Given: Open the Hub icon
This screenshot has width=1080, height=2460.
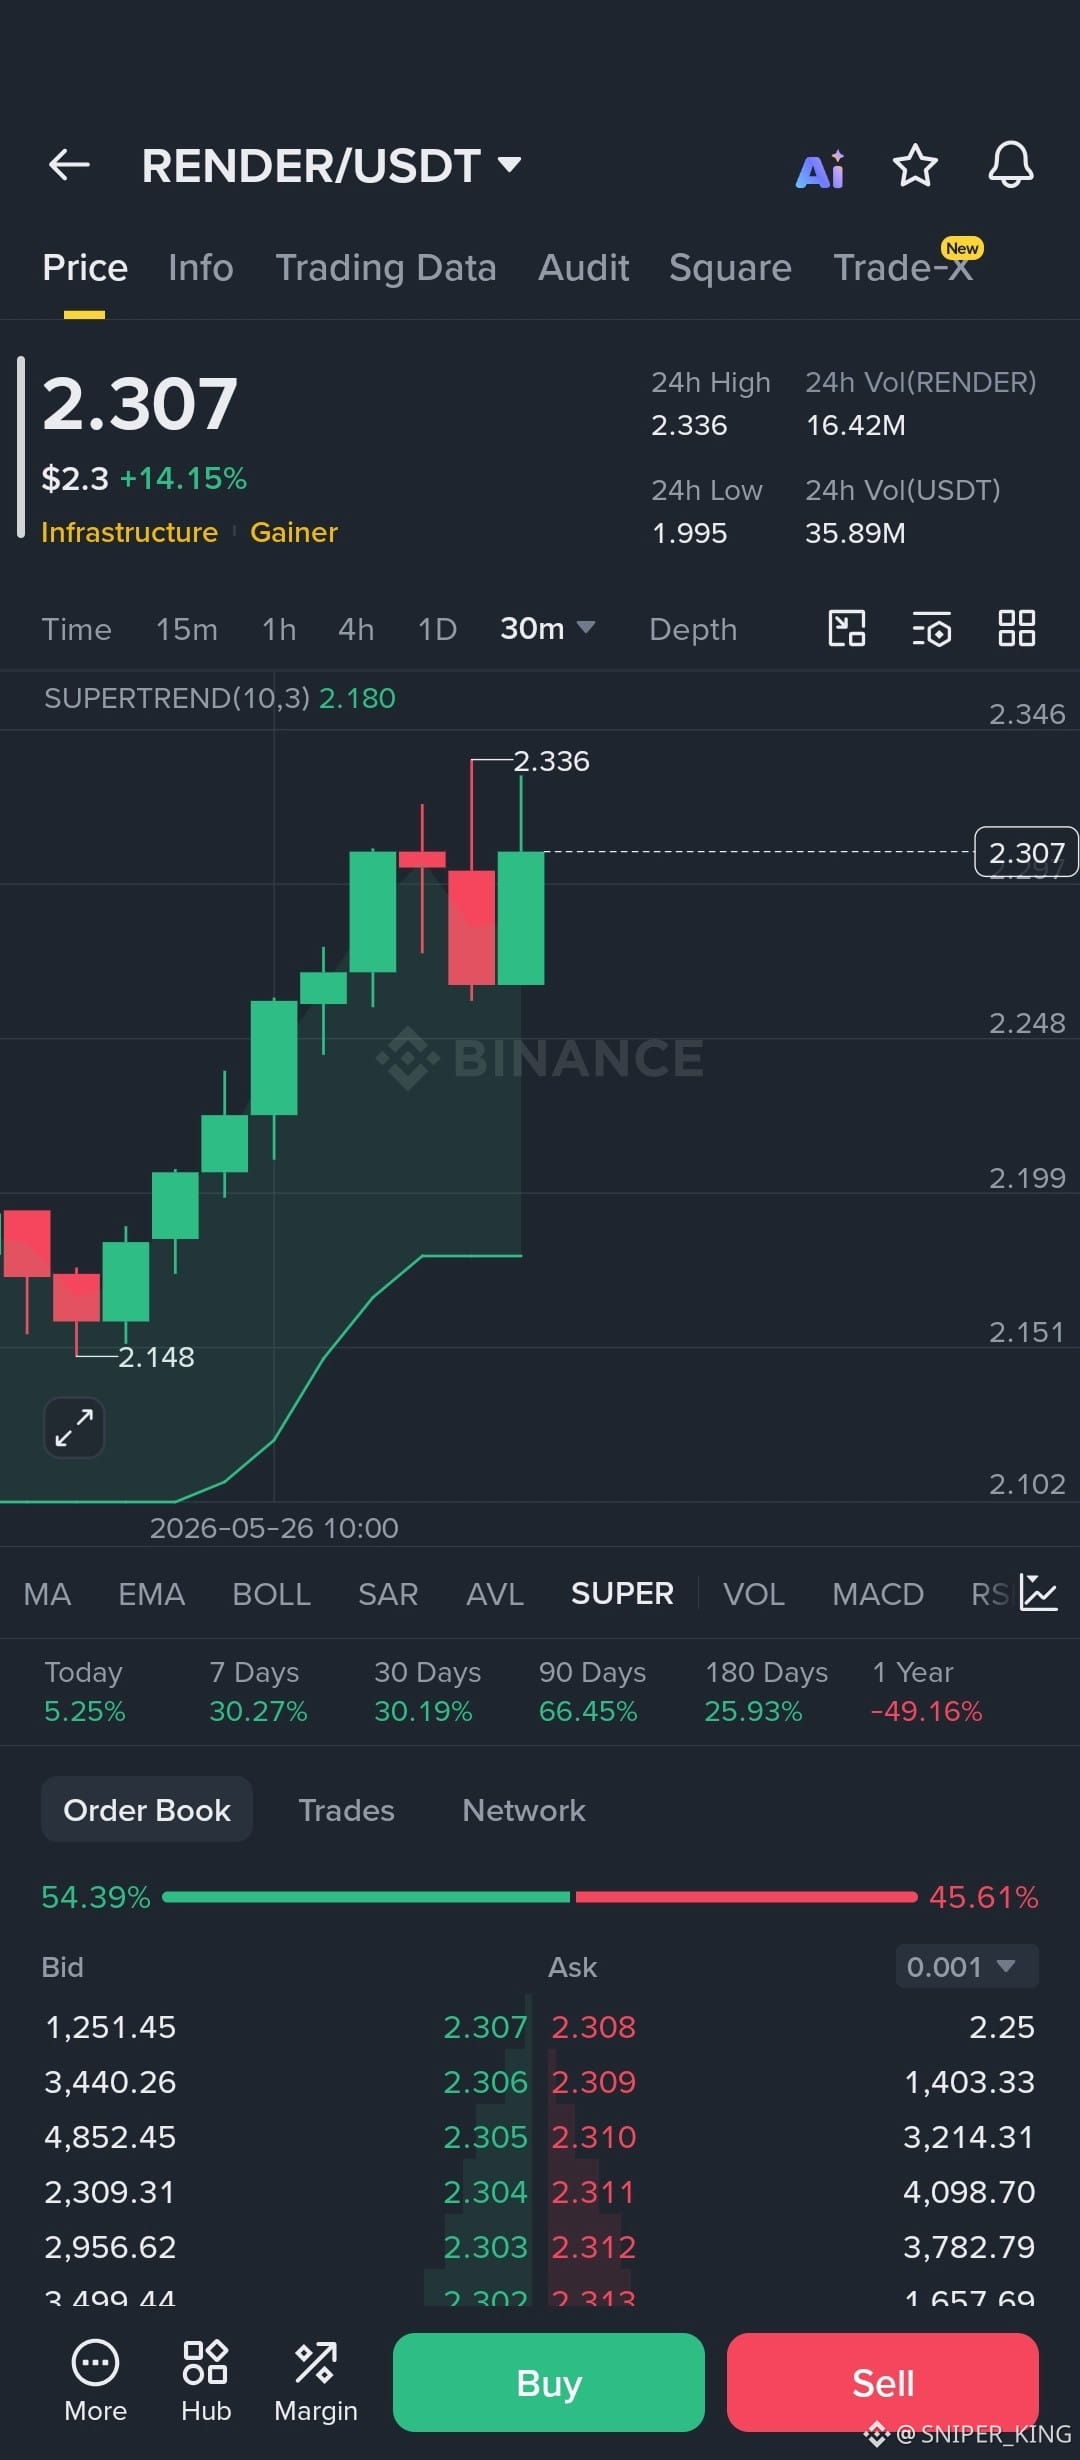Looking at the screenshot, I should [206, 2382].
